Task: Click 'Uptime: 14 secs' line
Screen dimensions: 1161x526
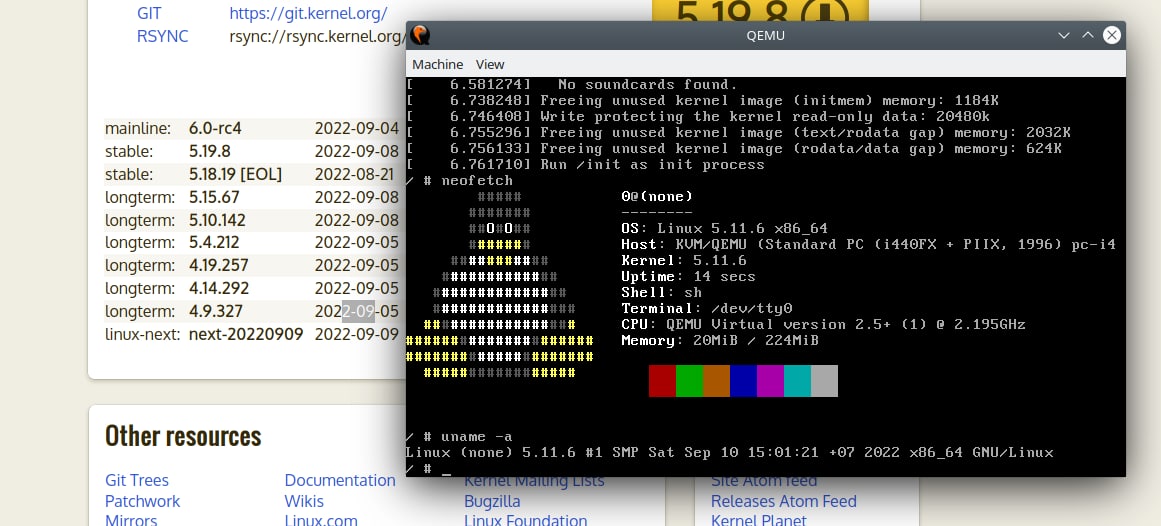Action: point(689,277)
